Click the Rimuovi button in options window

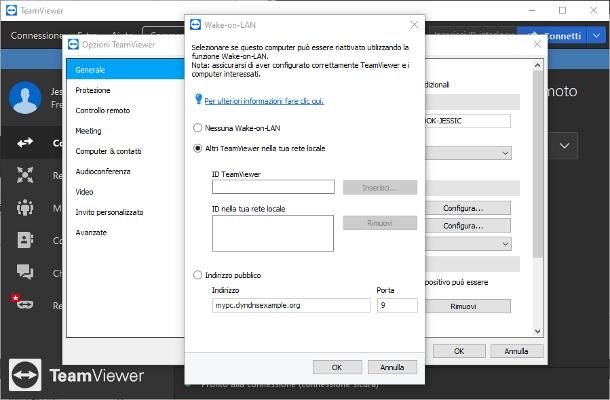(x=468, y=306)
